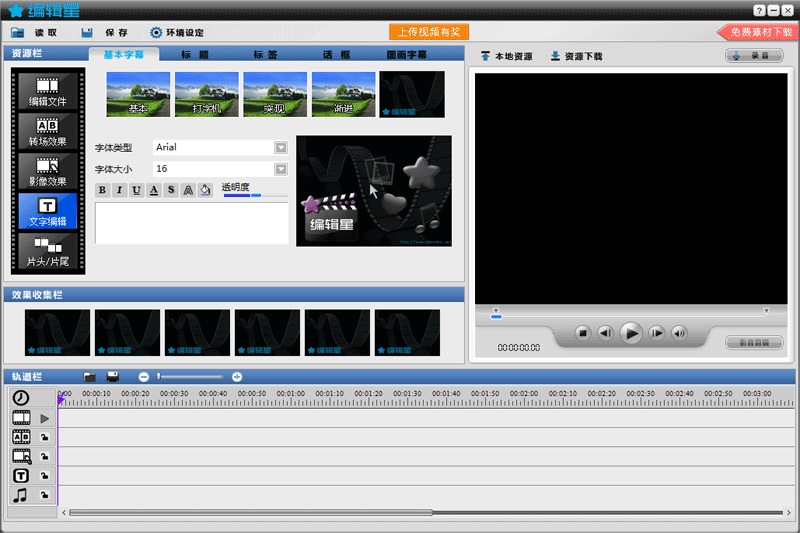Step to next frame in preview
This screenshot has width=800, height=533.
click(656, 334)
